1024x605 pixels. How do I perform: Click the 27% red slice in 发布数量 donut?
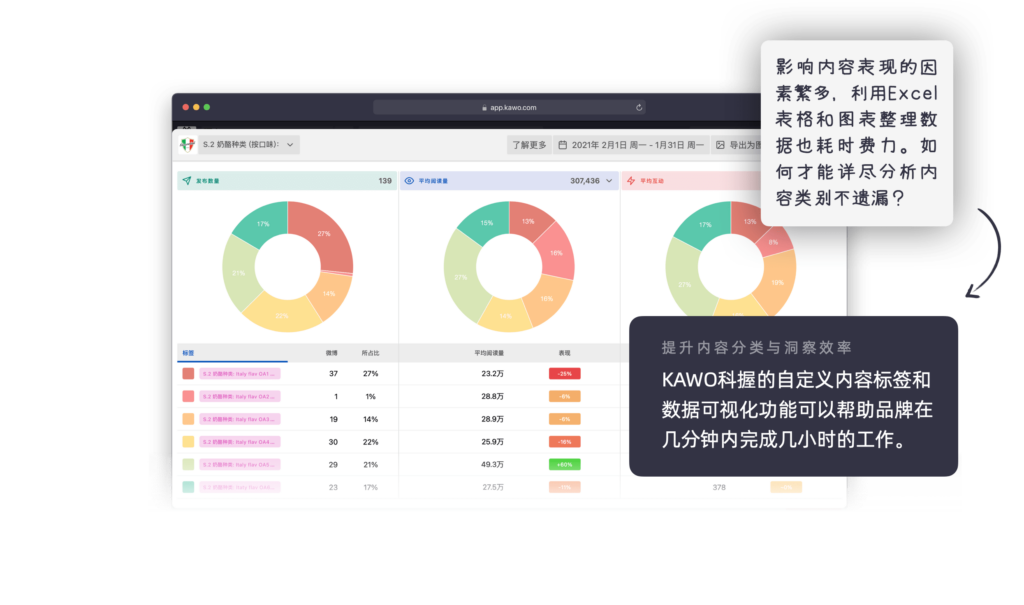tap(325, 233)
